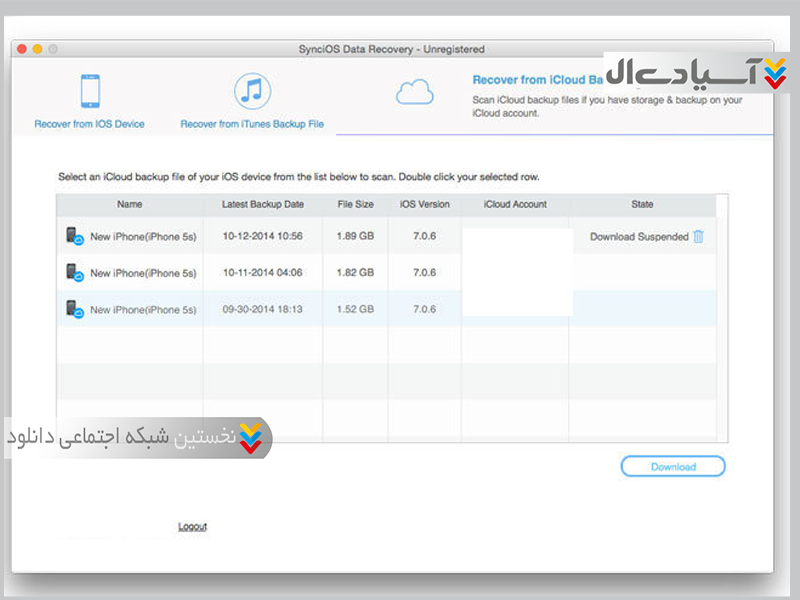
Task: Click the cloud icon for iCloud recovery
Action: (414, 93)
